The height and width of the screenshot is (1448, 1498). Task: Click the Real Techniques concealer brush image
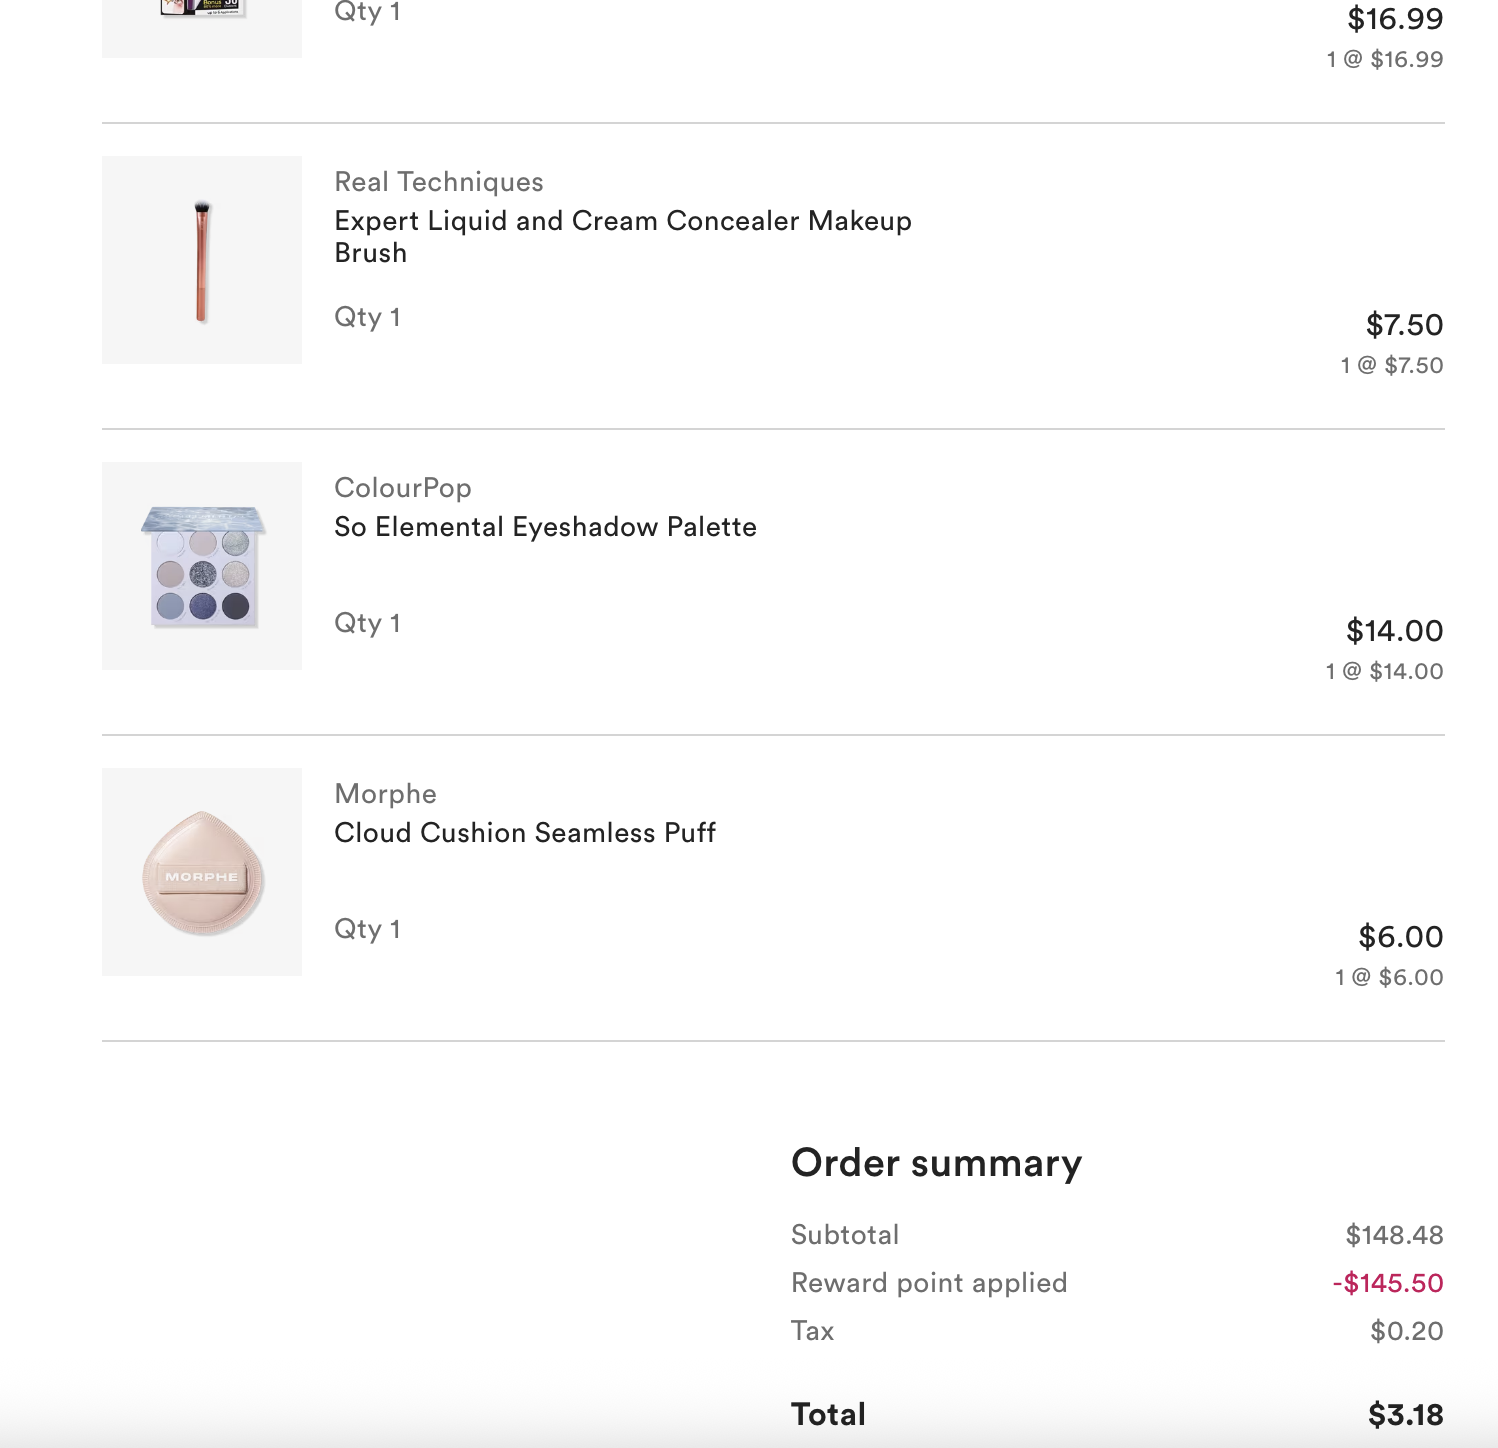[x=202, y=260]
